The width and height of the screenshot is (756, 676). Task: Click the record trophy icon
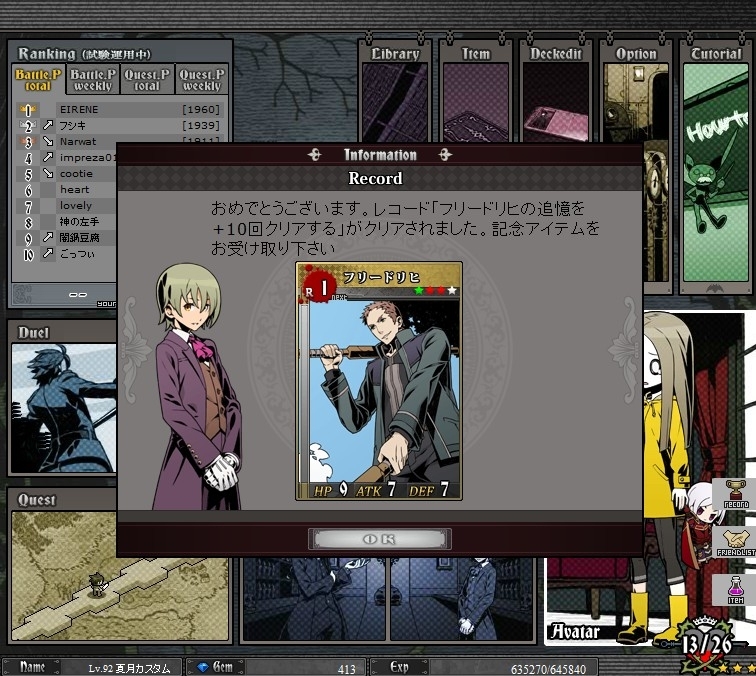[735, 494]
